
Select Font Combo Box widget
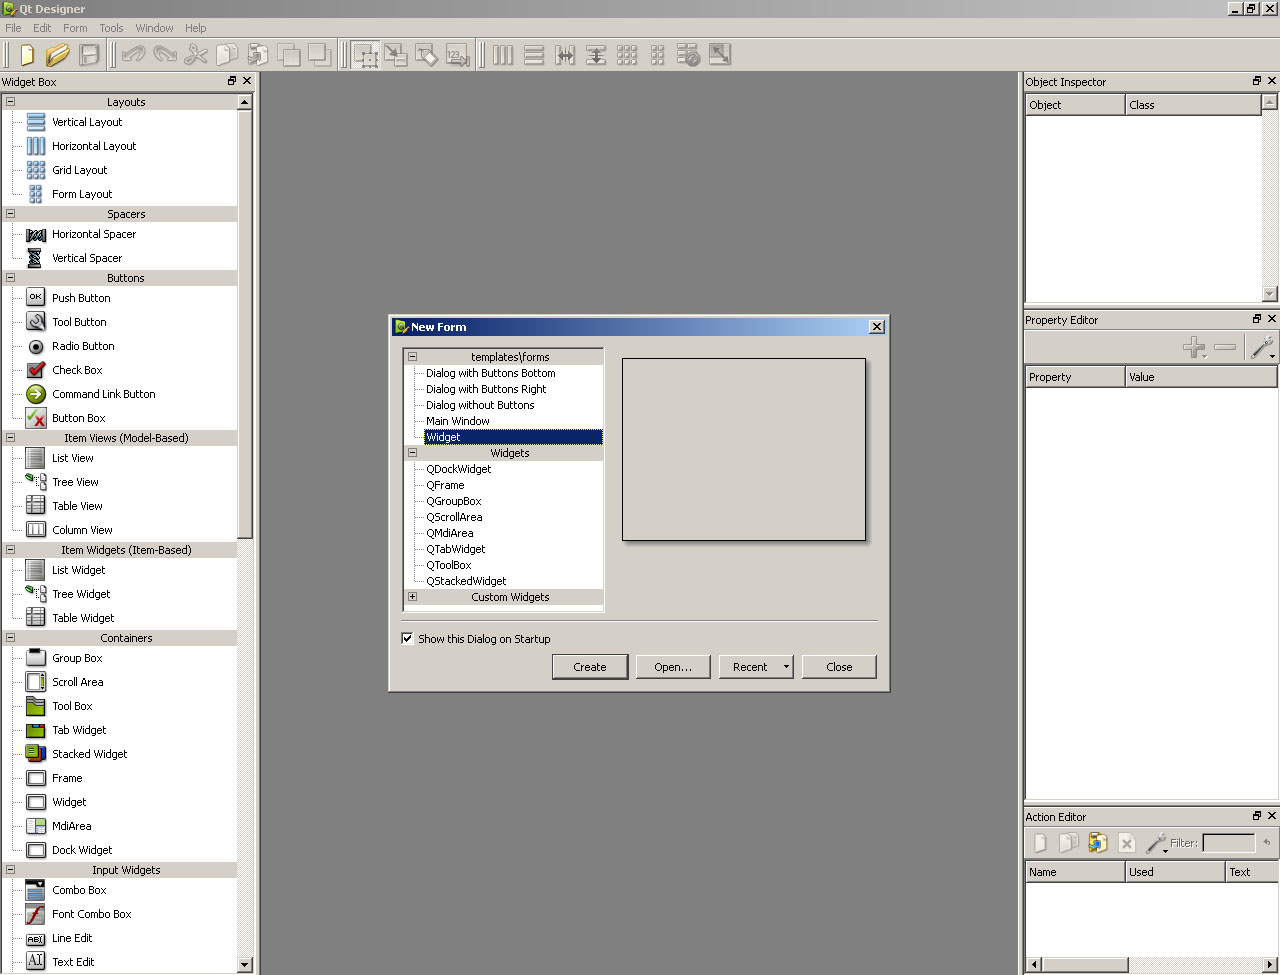coord(92,914)
